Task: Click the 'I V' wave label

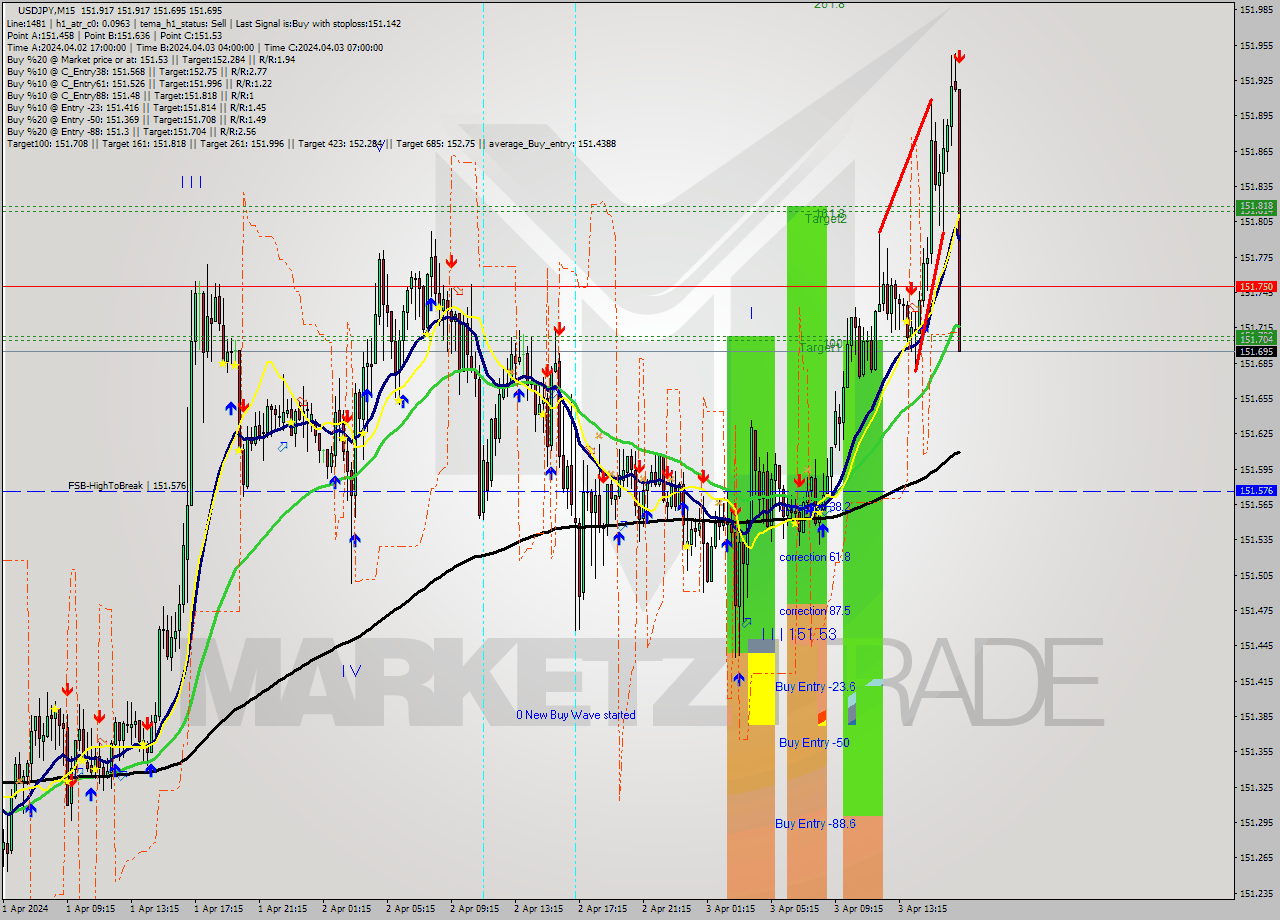Action: tap(351, 671)
